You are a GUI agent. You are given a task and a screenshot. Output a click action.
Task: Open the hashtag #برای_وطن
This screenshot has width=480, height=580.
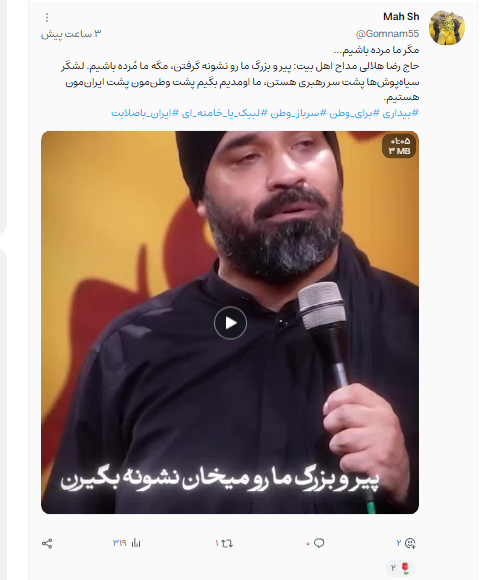(x=354, y=113)
